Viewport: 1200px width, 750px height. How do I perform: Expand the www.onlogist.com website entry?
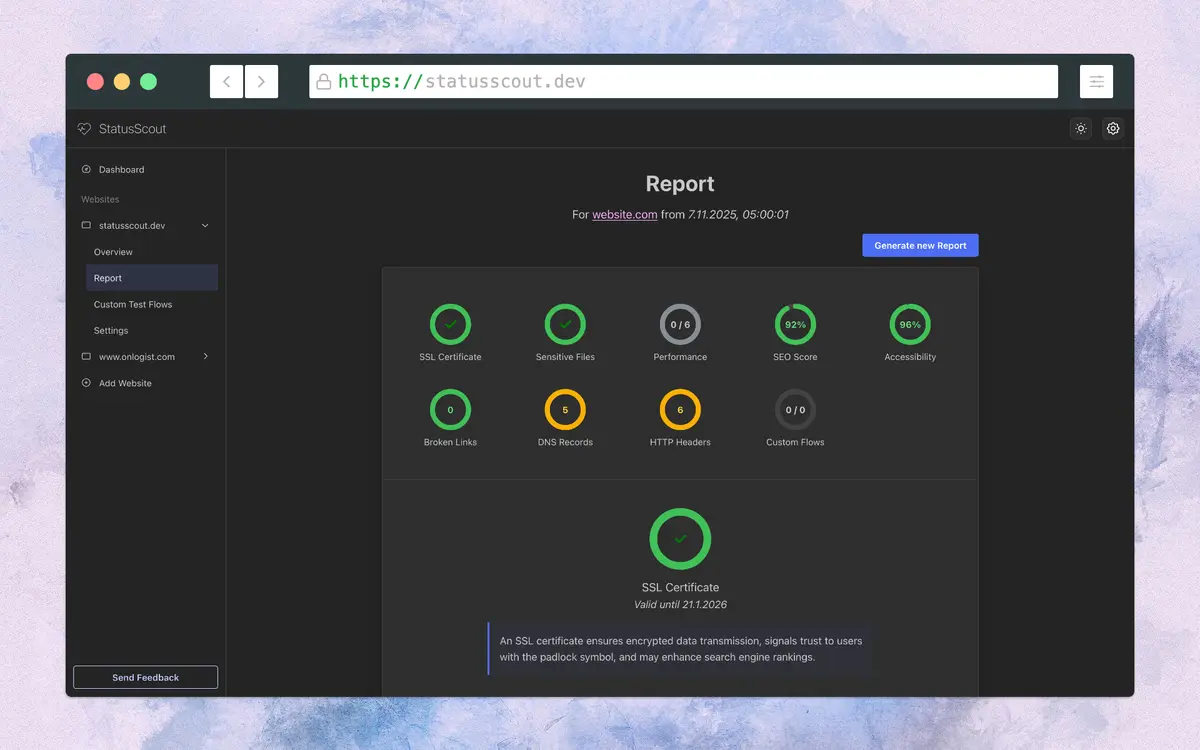pyautogui.click(x=205, y=356)
